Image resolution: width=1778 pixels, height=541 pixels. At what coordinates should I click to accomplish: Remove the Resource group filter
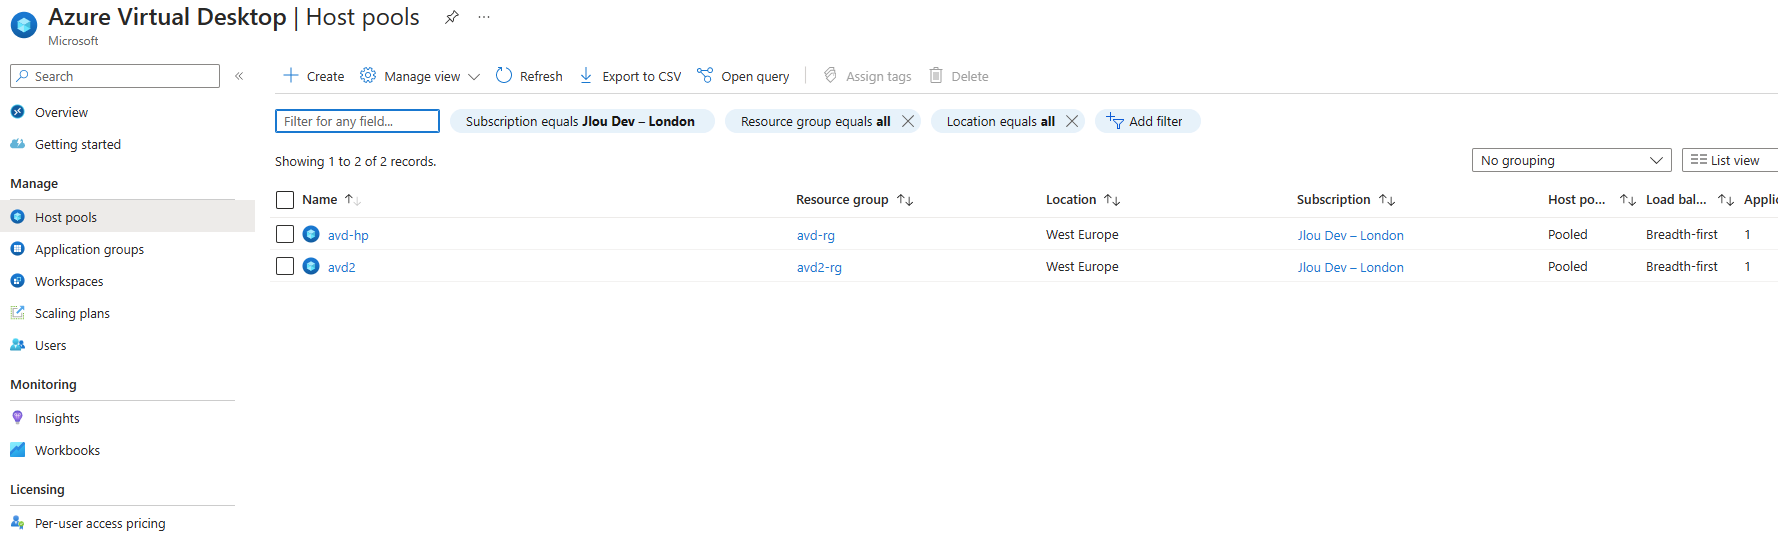[x=908, y=121]
